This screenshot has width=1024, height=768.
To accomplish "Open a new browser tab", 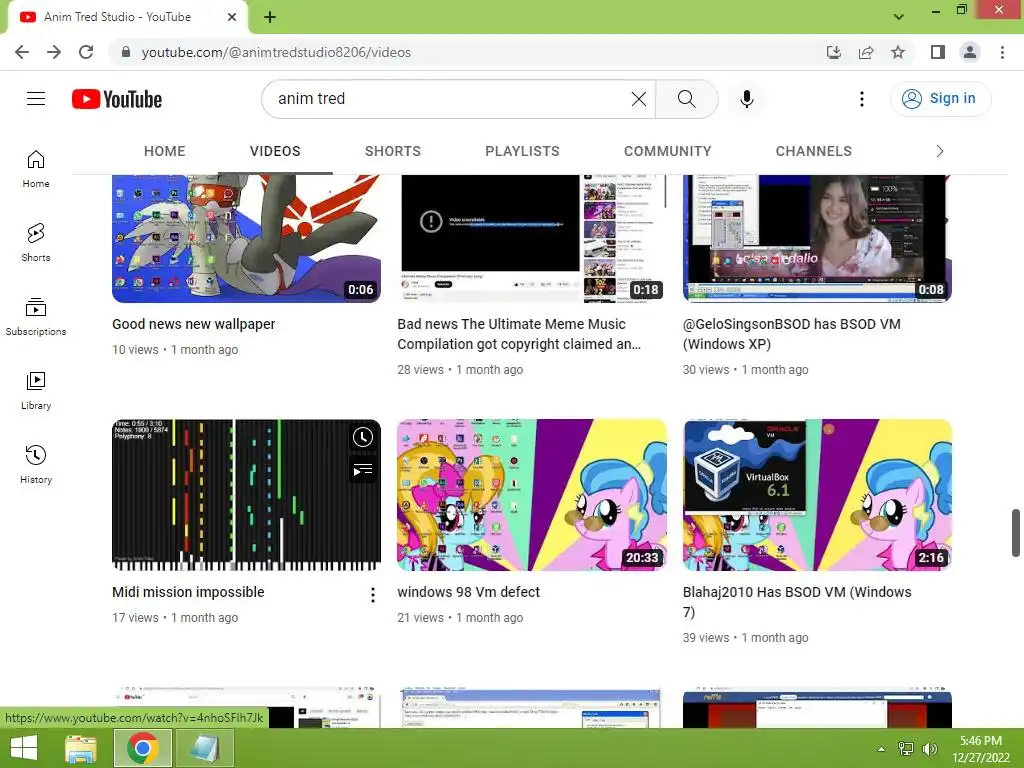I will click(270, 17).
